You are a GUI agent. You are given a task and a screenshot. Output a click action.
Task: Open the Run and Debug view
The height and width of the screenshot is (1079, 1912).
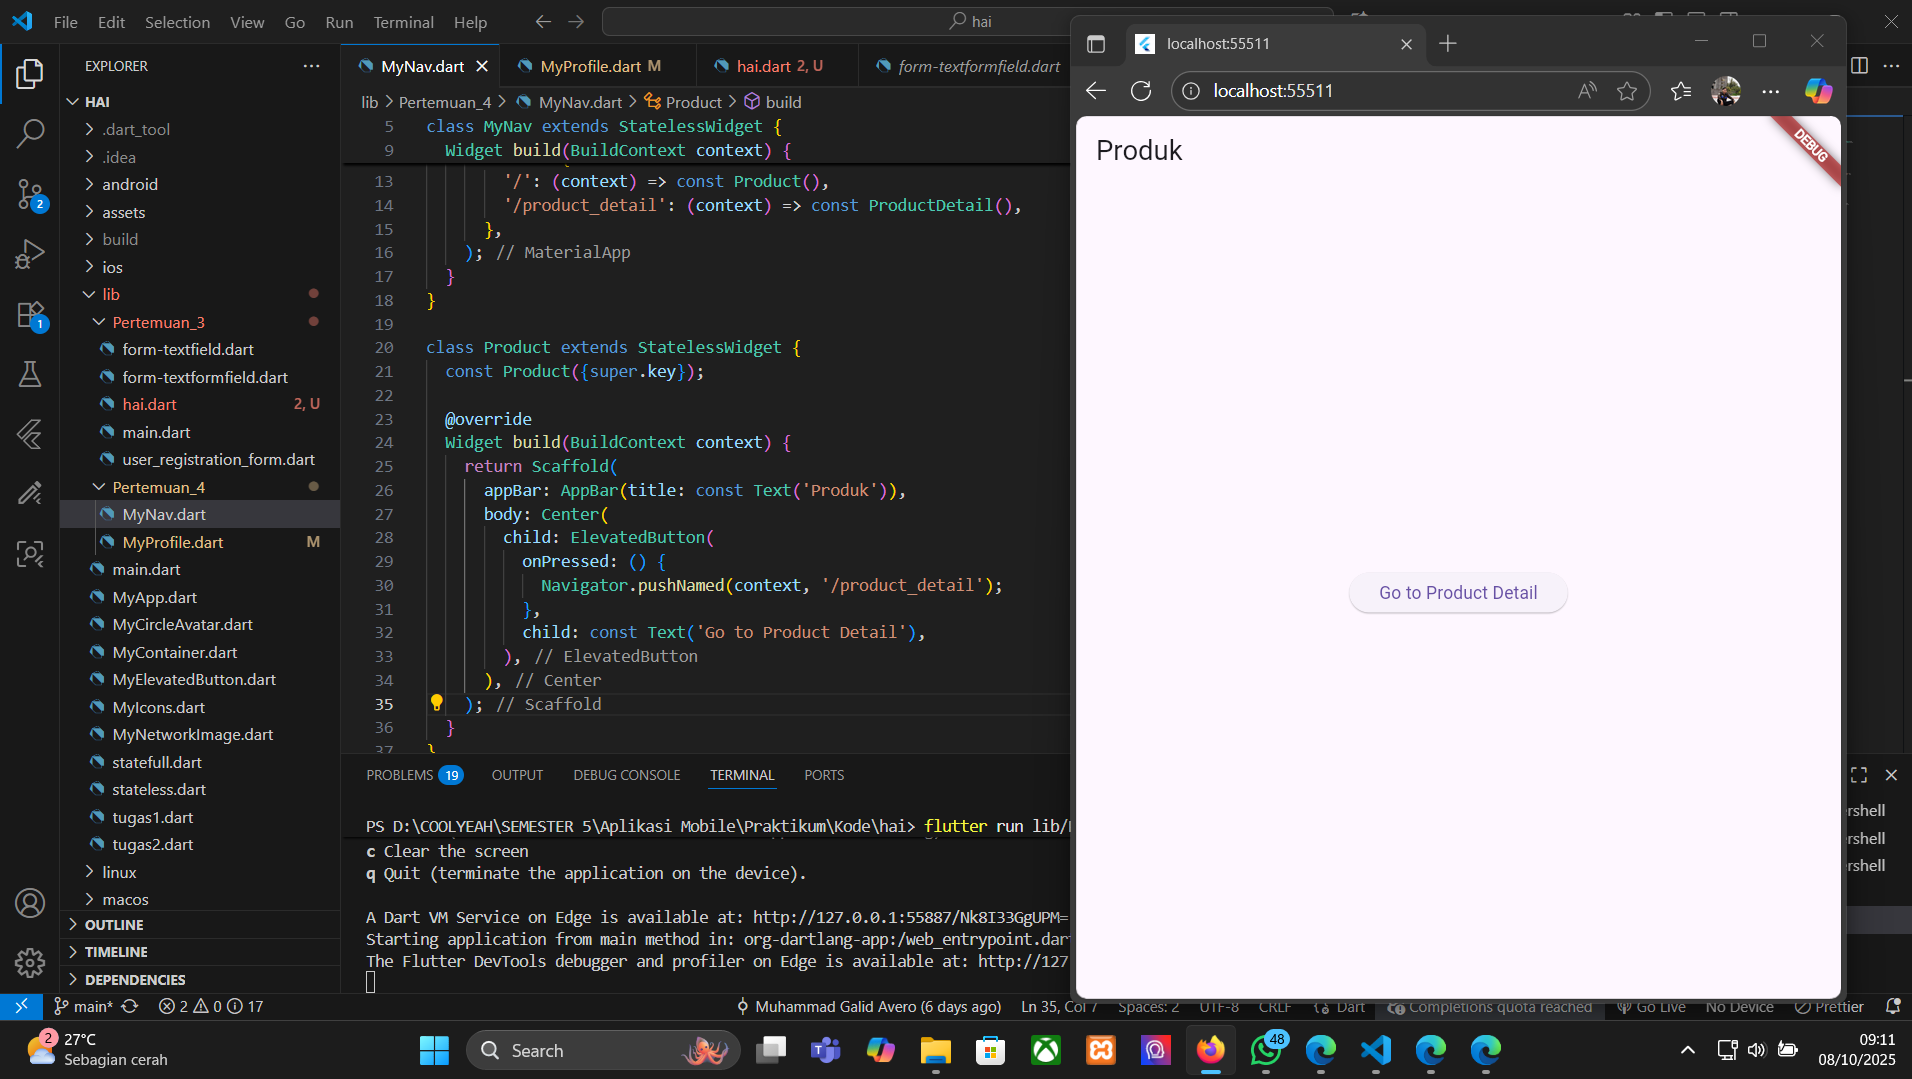[30, 254]
